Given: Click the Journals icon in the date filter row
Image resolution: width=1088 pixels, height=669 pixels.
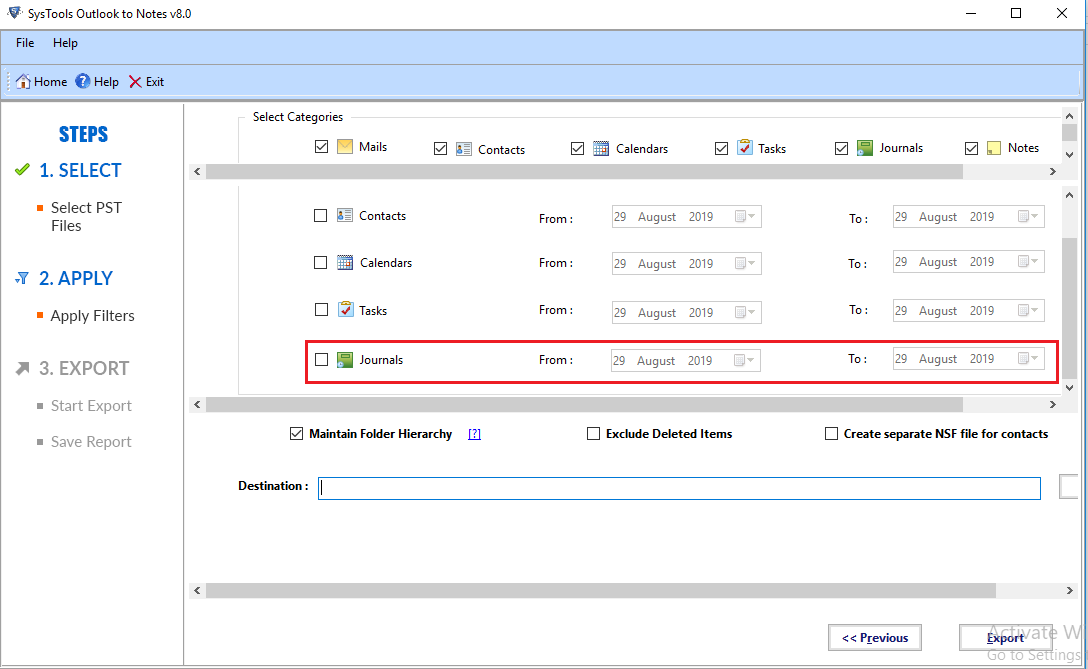Looking at the screenshot, I should [345, 359].
